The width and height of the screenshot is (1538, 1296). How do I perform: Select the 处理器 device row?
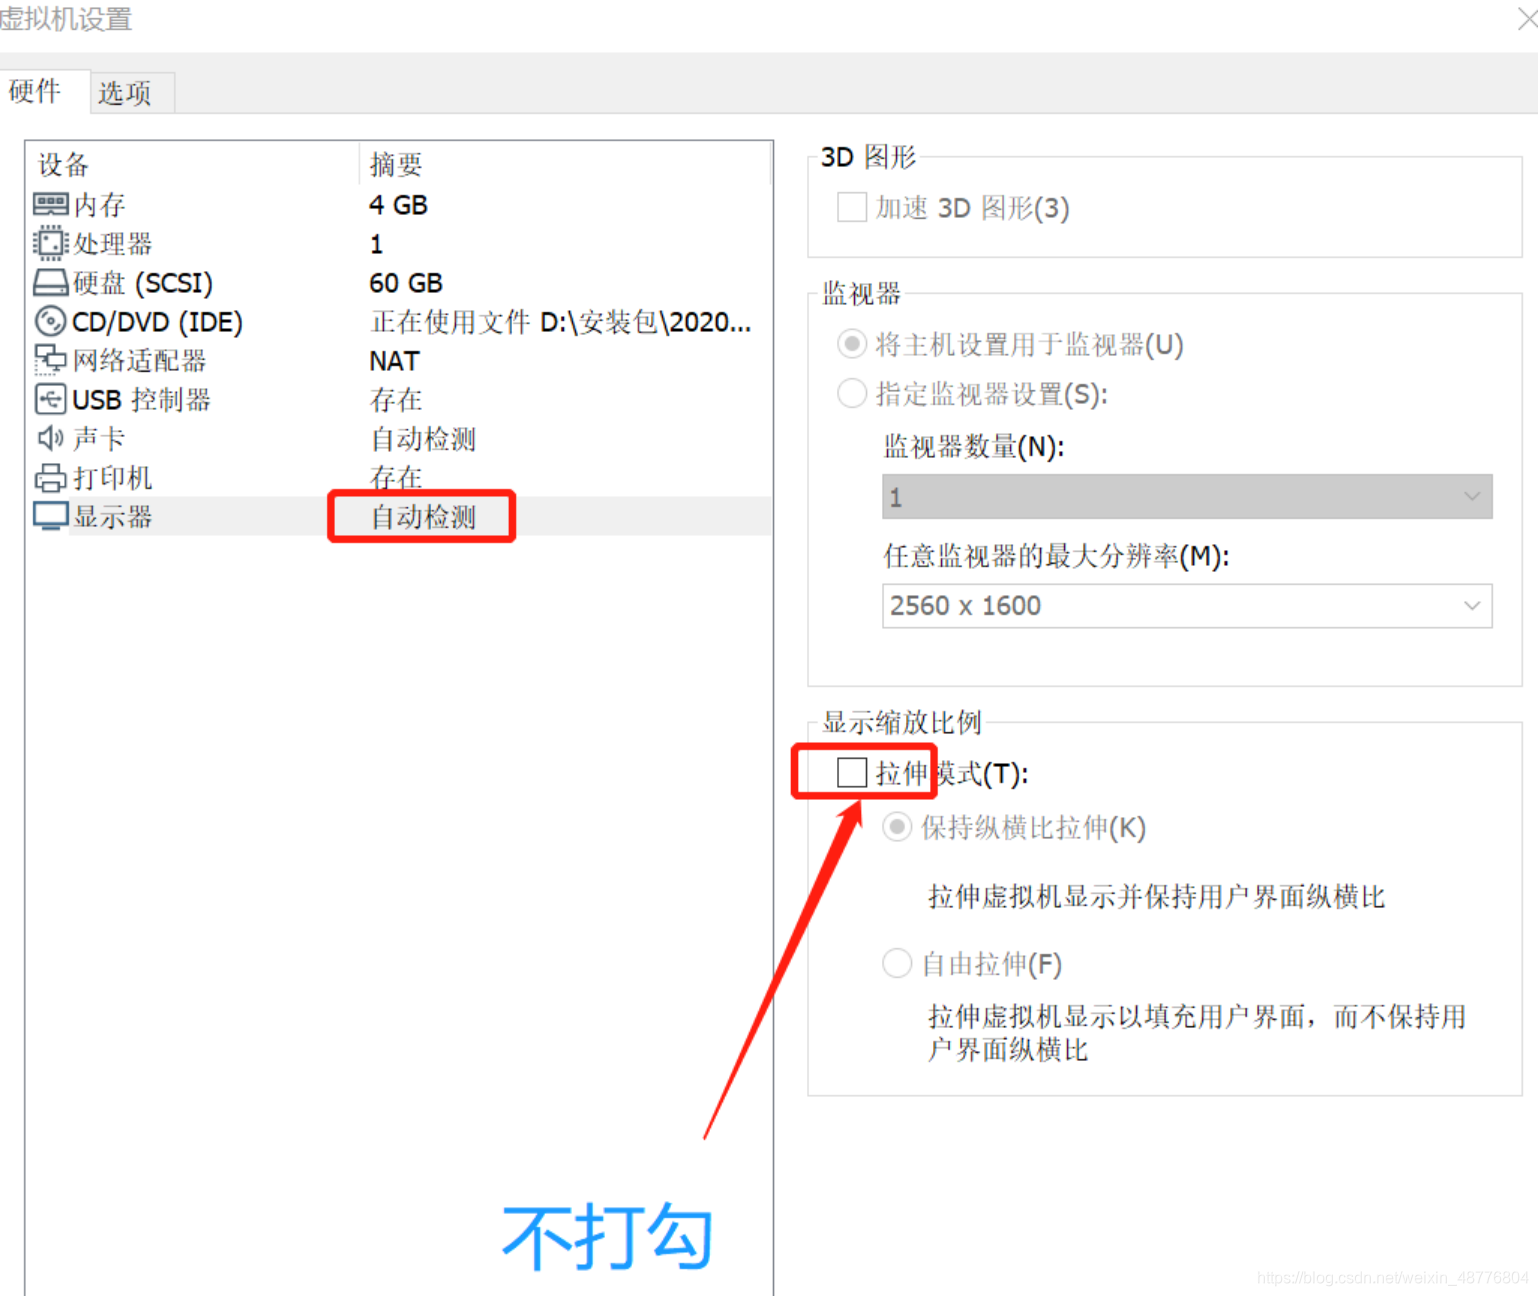(x=400, y=244)
